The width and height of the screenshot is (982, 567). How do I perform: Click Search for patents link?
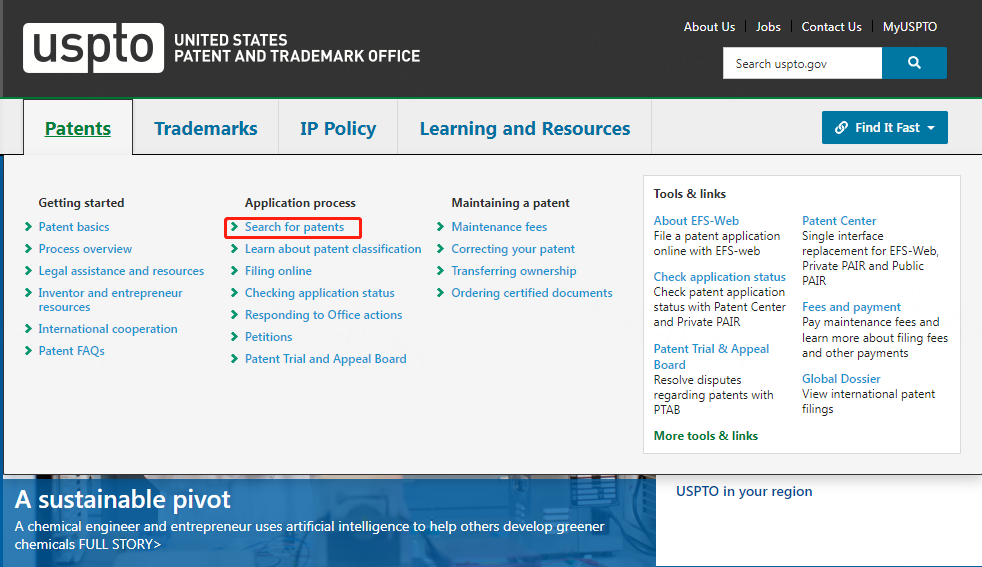coord(294,227)
